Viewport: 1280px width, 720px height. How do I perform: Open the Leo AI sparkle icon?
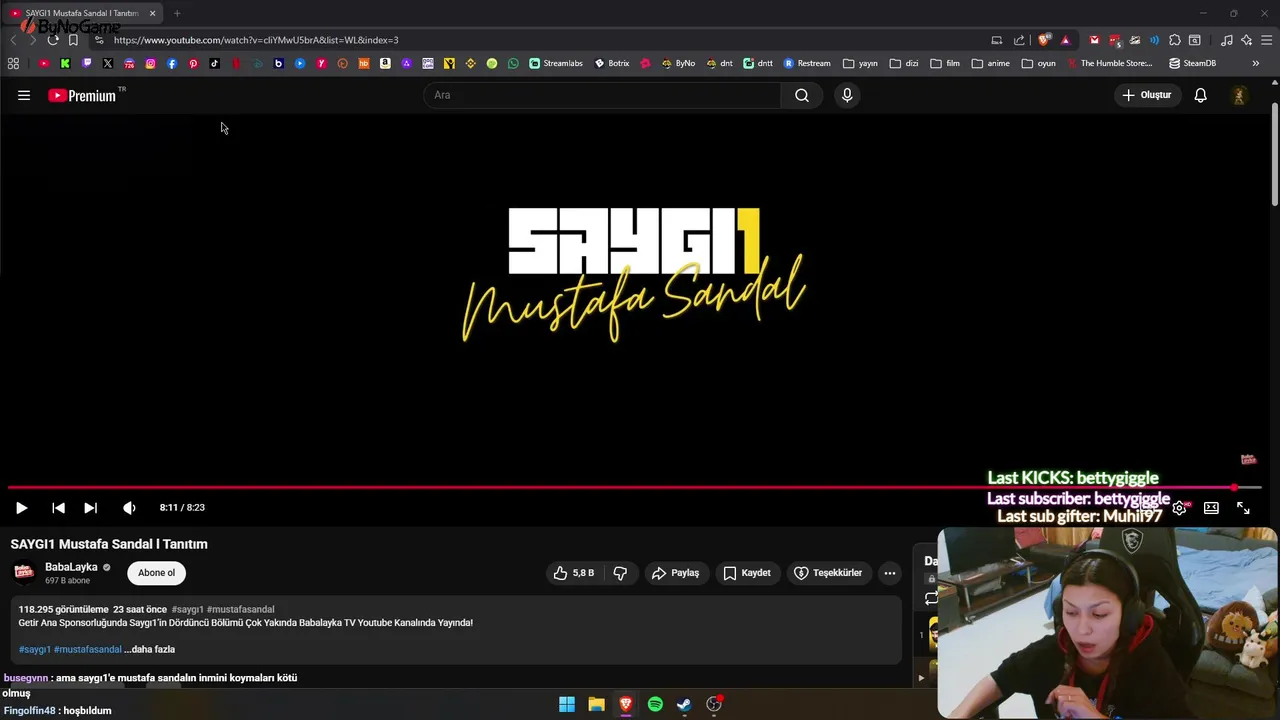(x=1247, y=40)
